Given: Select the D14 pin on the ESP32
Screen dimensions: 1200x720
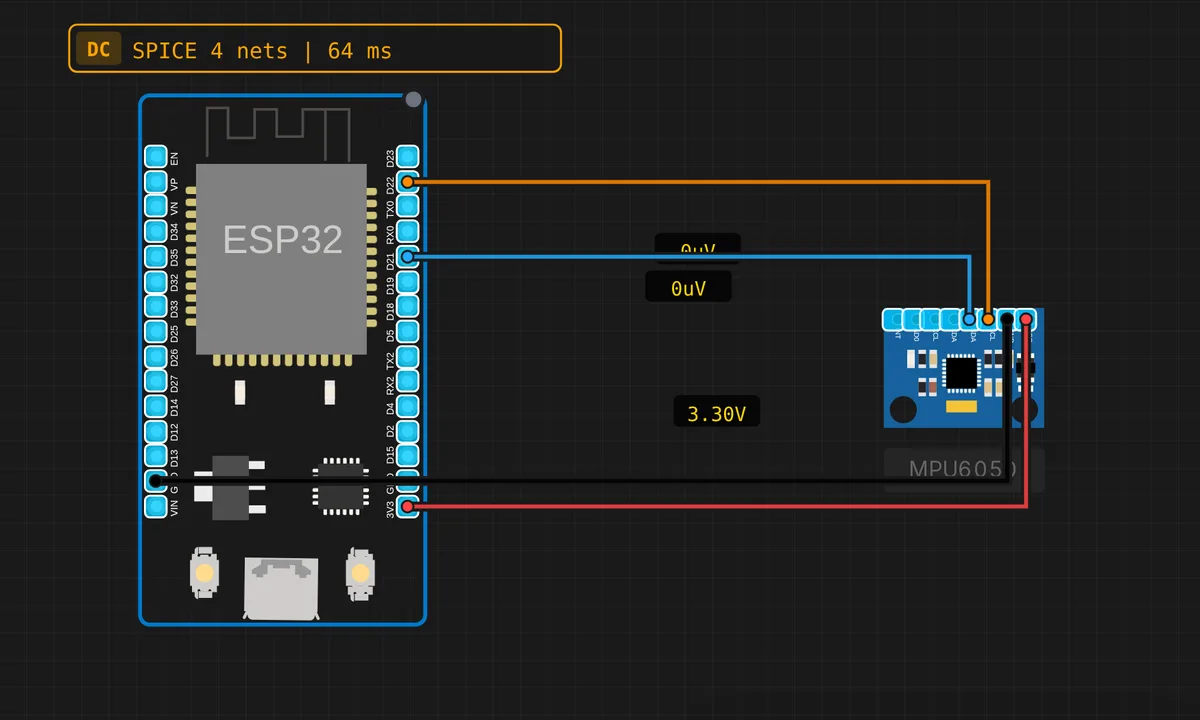Looking at the screenshot, I should point(156,407).
